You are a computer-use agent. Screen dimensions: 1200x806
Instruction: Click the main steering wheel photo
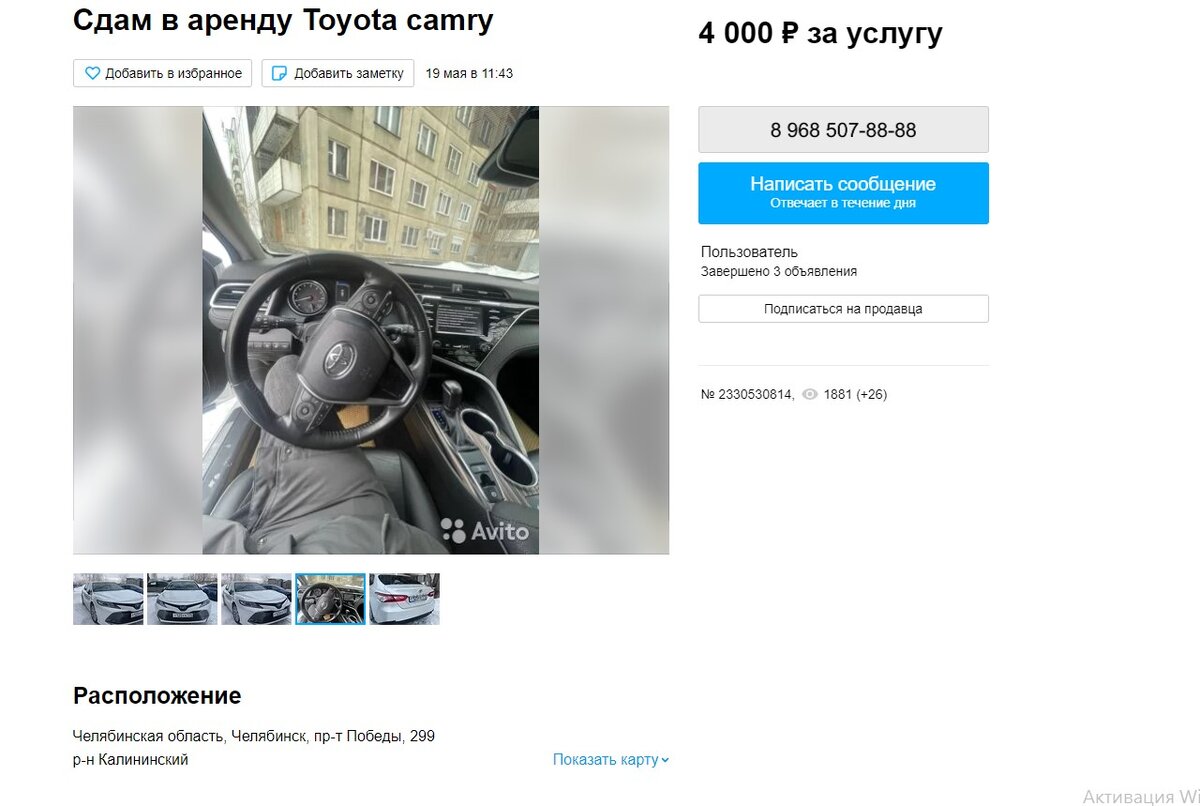371,330
